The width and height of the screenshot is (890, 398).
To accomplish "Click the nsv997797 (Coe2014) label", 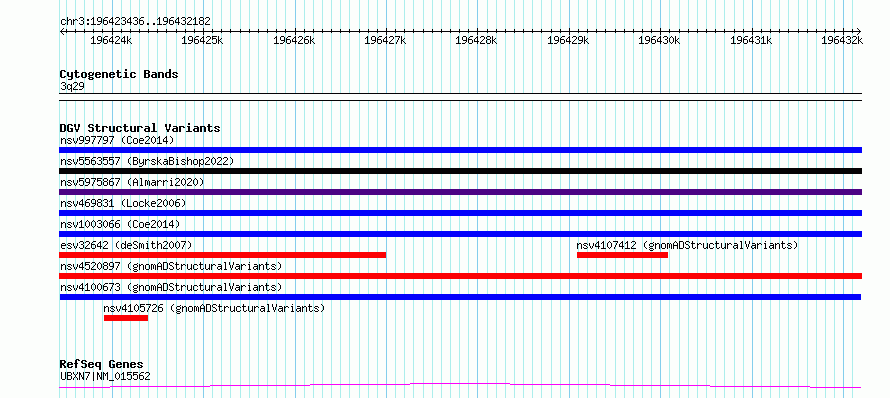I will (117, 140).
